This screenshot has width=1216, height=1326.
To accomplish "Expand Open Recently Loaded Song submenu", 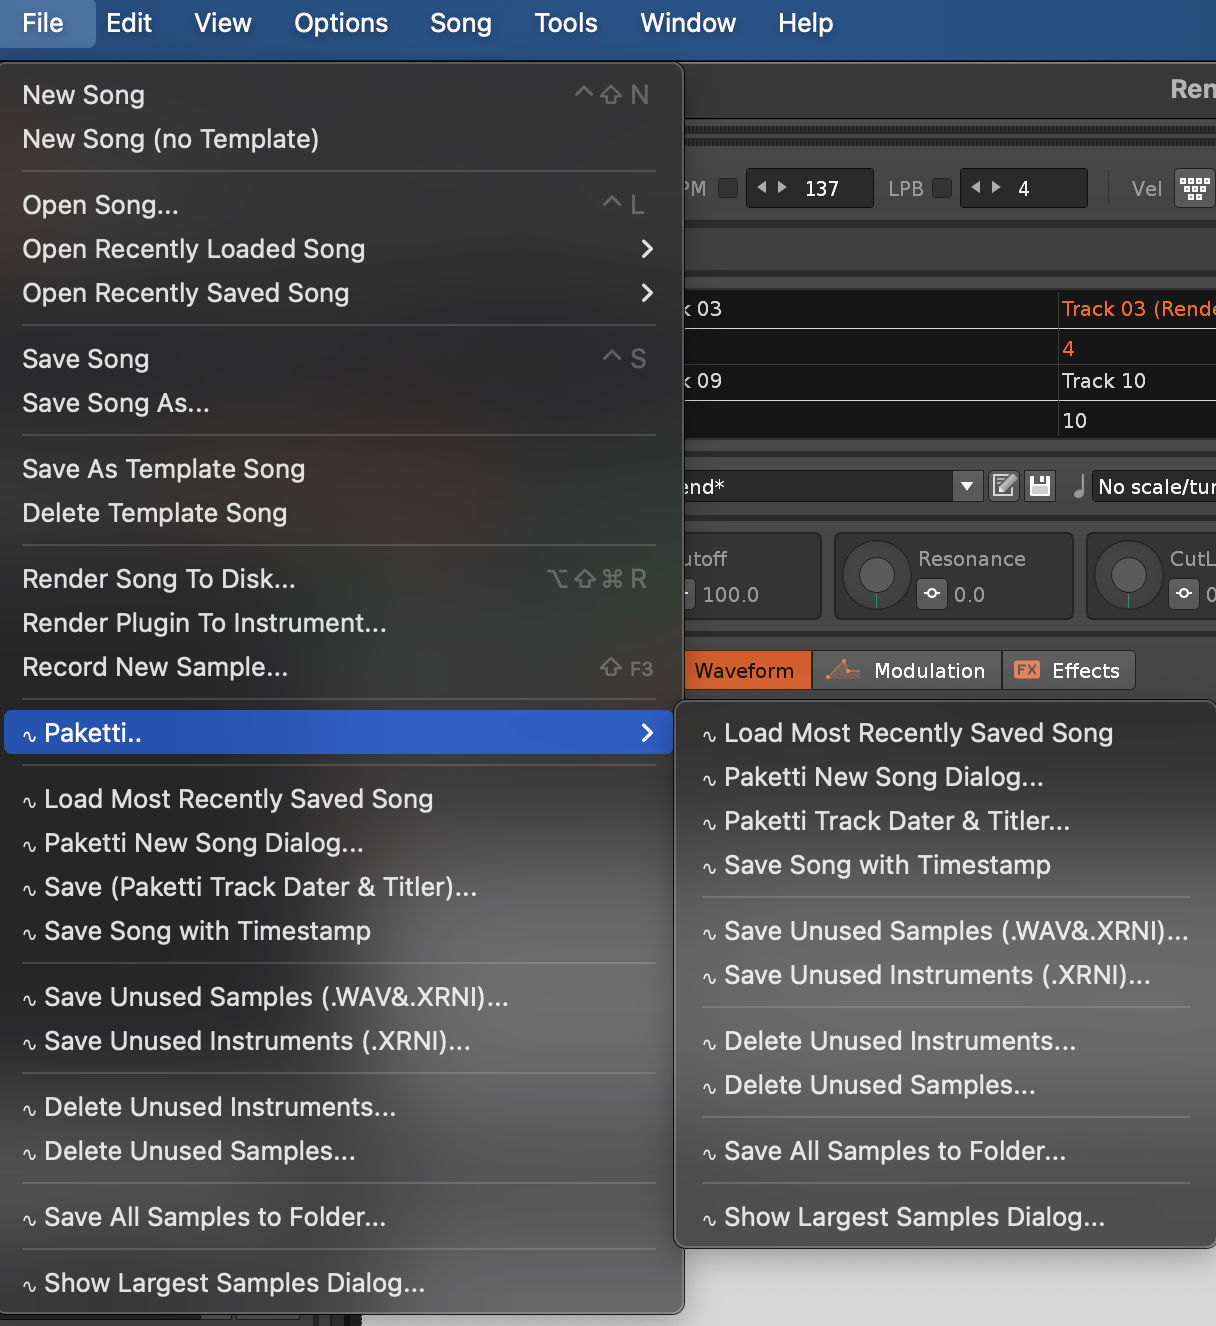I will (646, 249).
